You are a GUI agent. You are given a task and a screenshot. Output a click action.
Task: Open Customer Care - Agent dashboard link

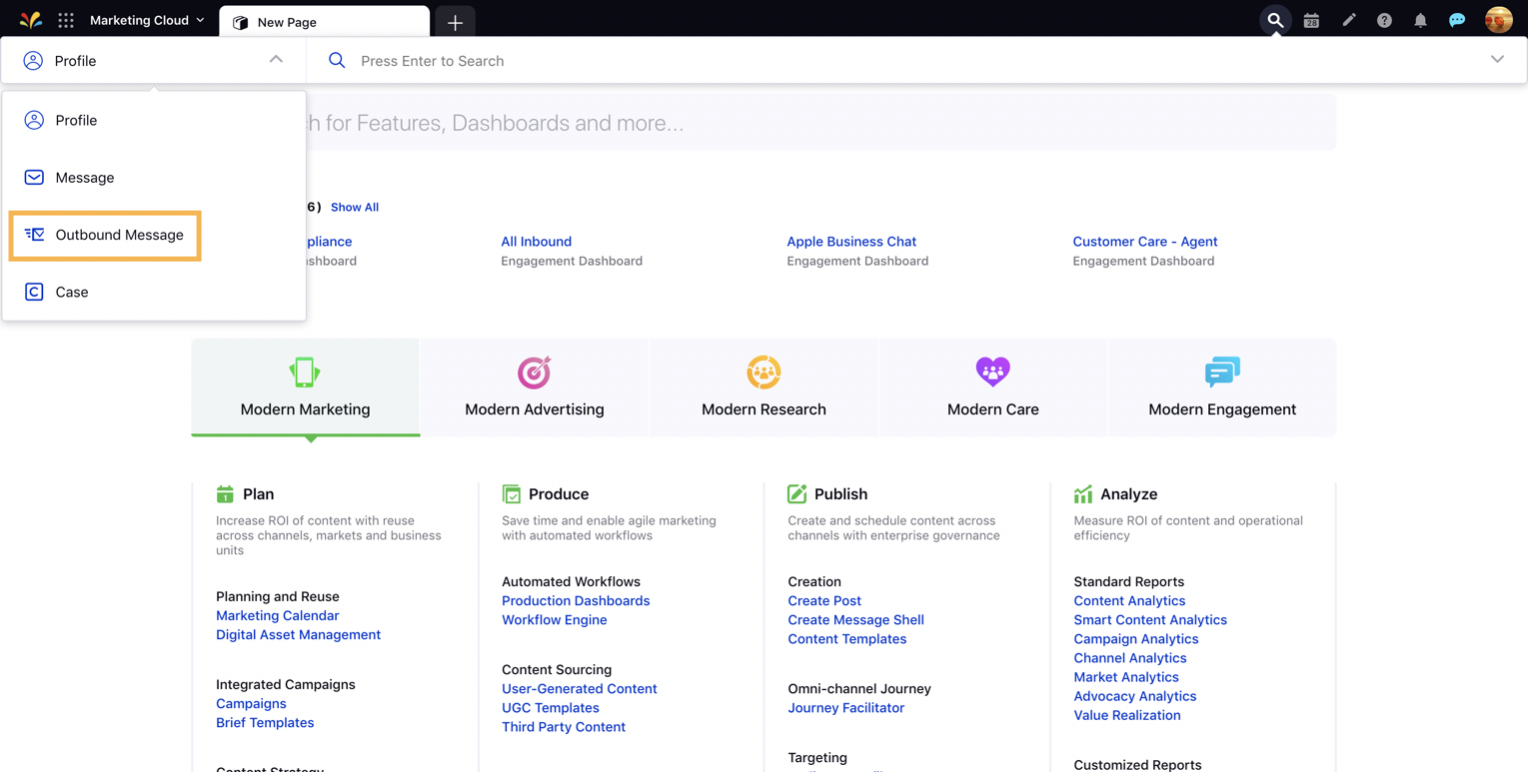(x=1145, y=241)
